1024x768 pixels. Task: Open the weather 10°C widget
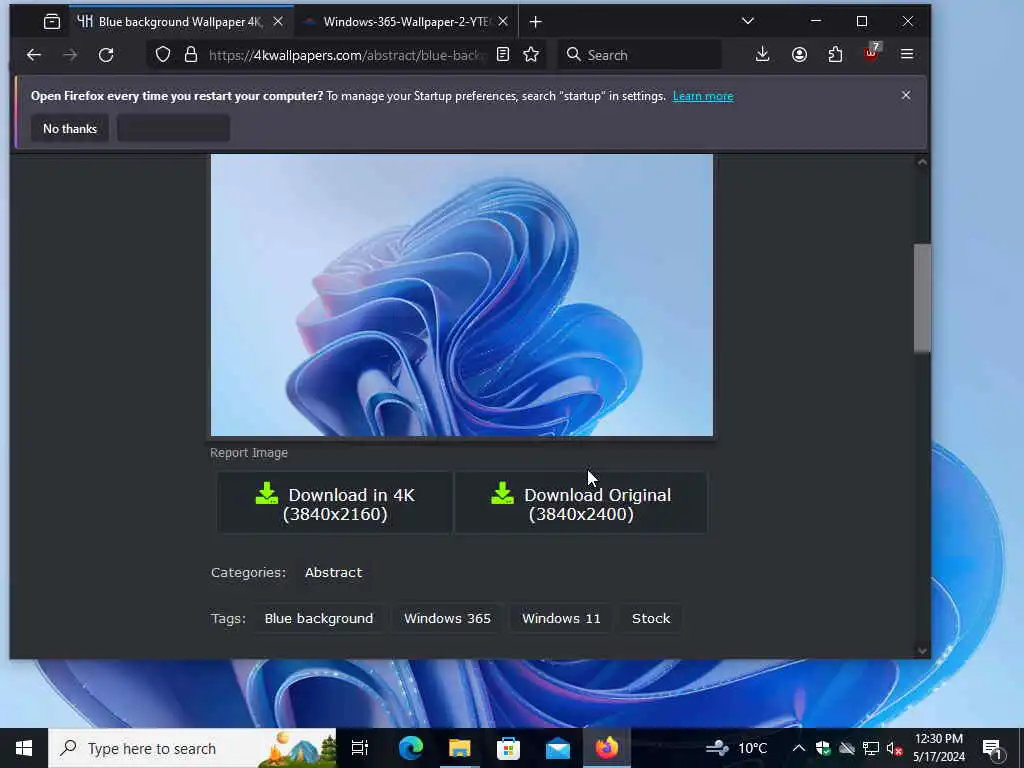click(736, 748)
